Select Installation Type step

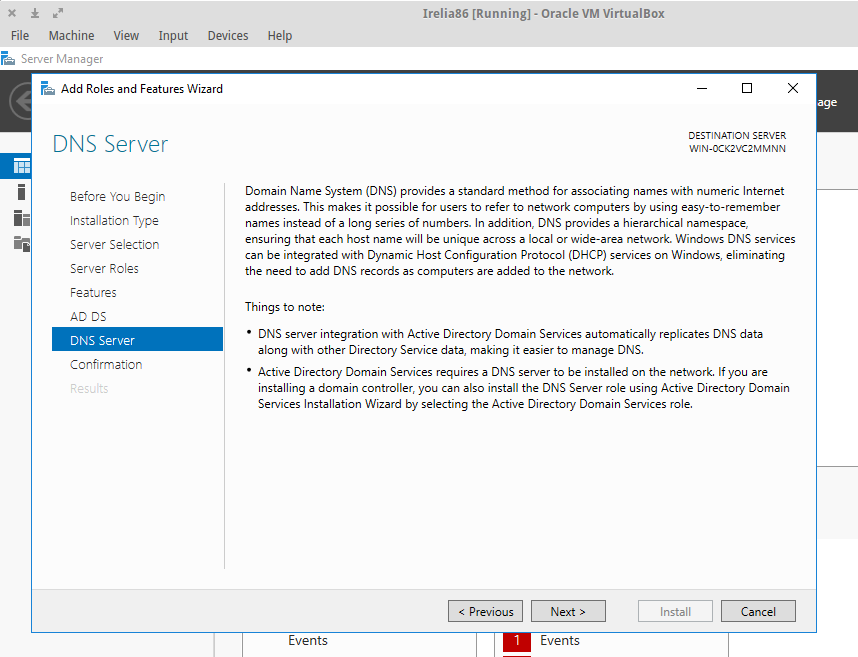pos(114,220)
